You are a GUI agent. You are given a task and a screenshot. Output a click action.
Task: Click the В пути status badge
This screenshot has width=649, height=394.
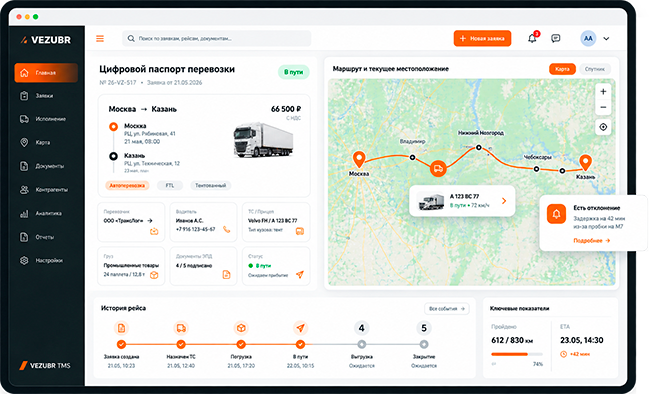tap(293, 72)
